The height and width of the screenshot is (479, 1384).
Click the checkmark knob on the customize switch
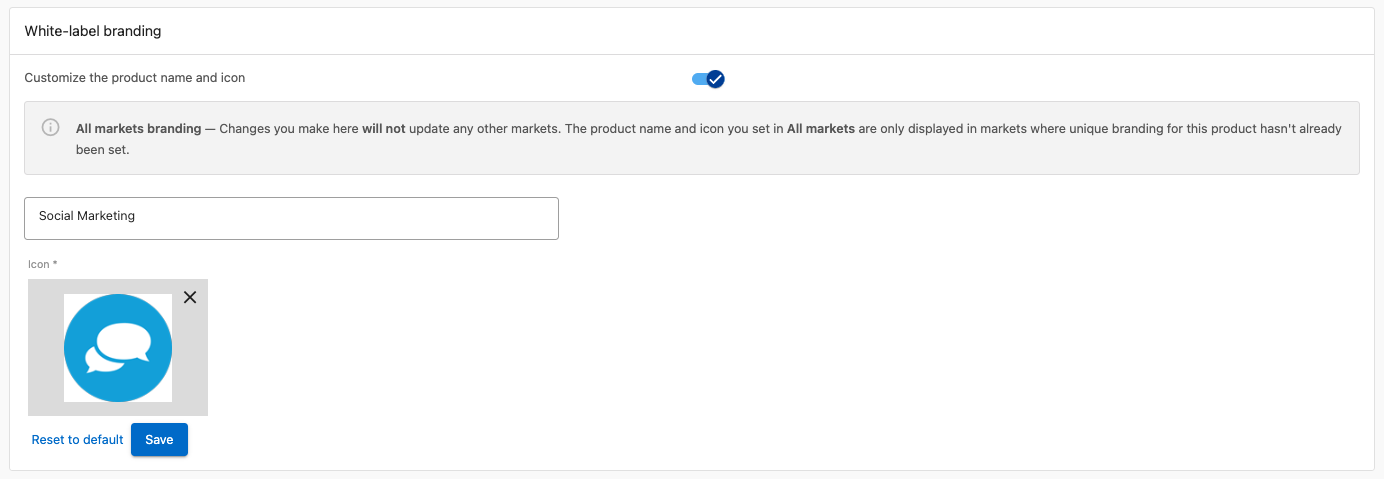[715, 79]
